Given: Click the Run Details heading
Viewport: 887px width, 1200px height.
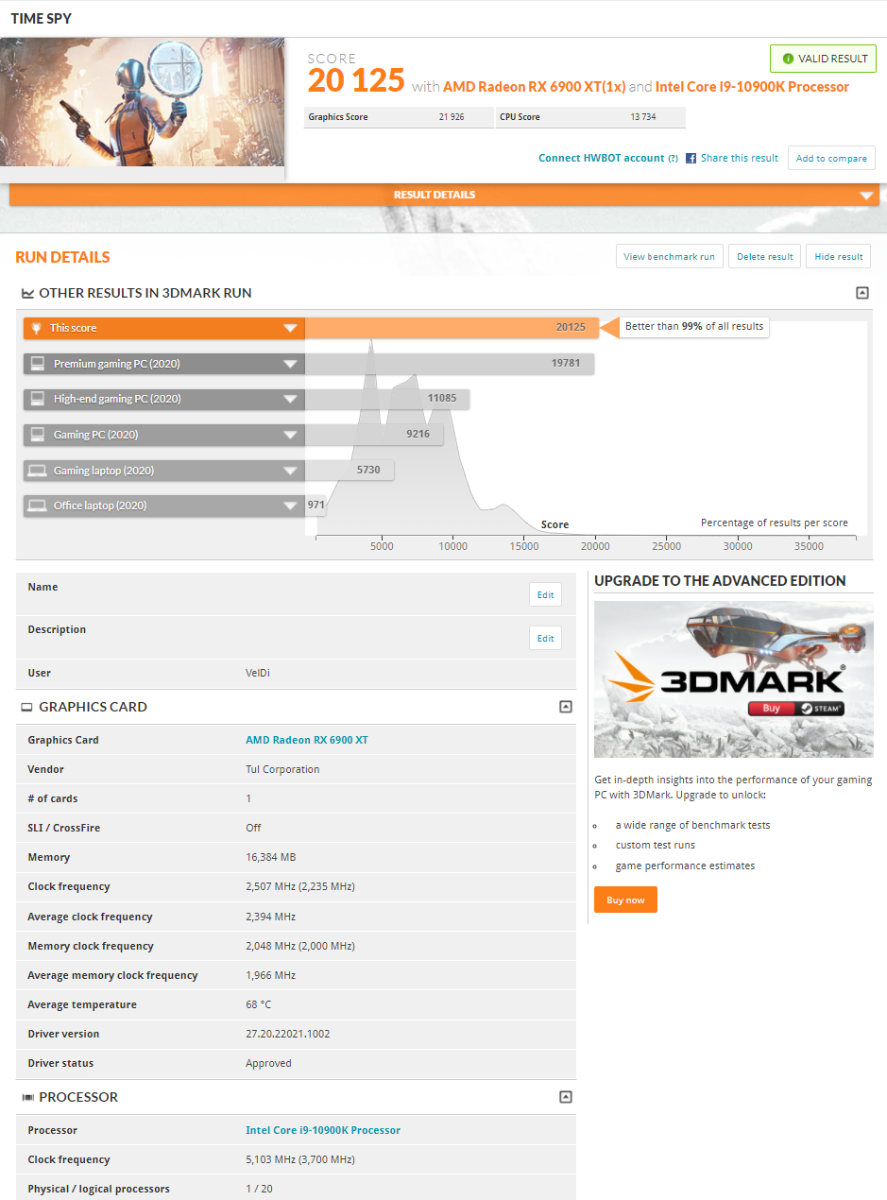Looking at the screenshot, I should [63, 257].
